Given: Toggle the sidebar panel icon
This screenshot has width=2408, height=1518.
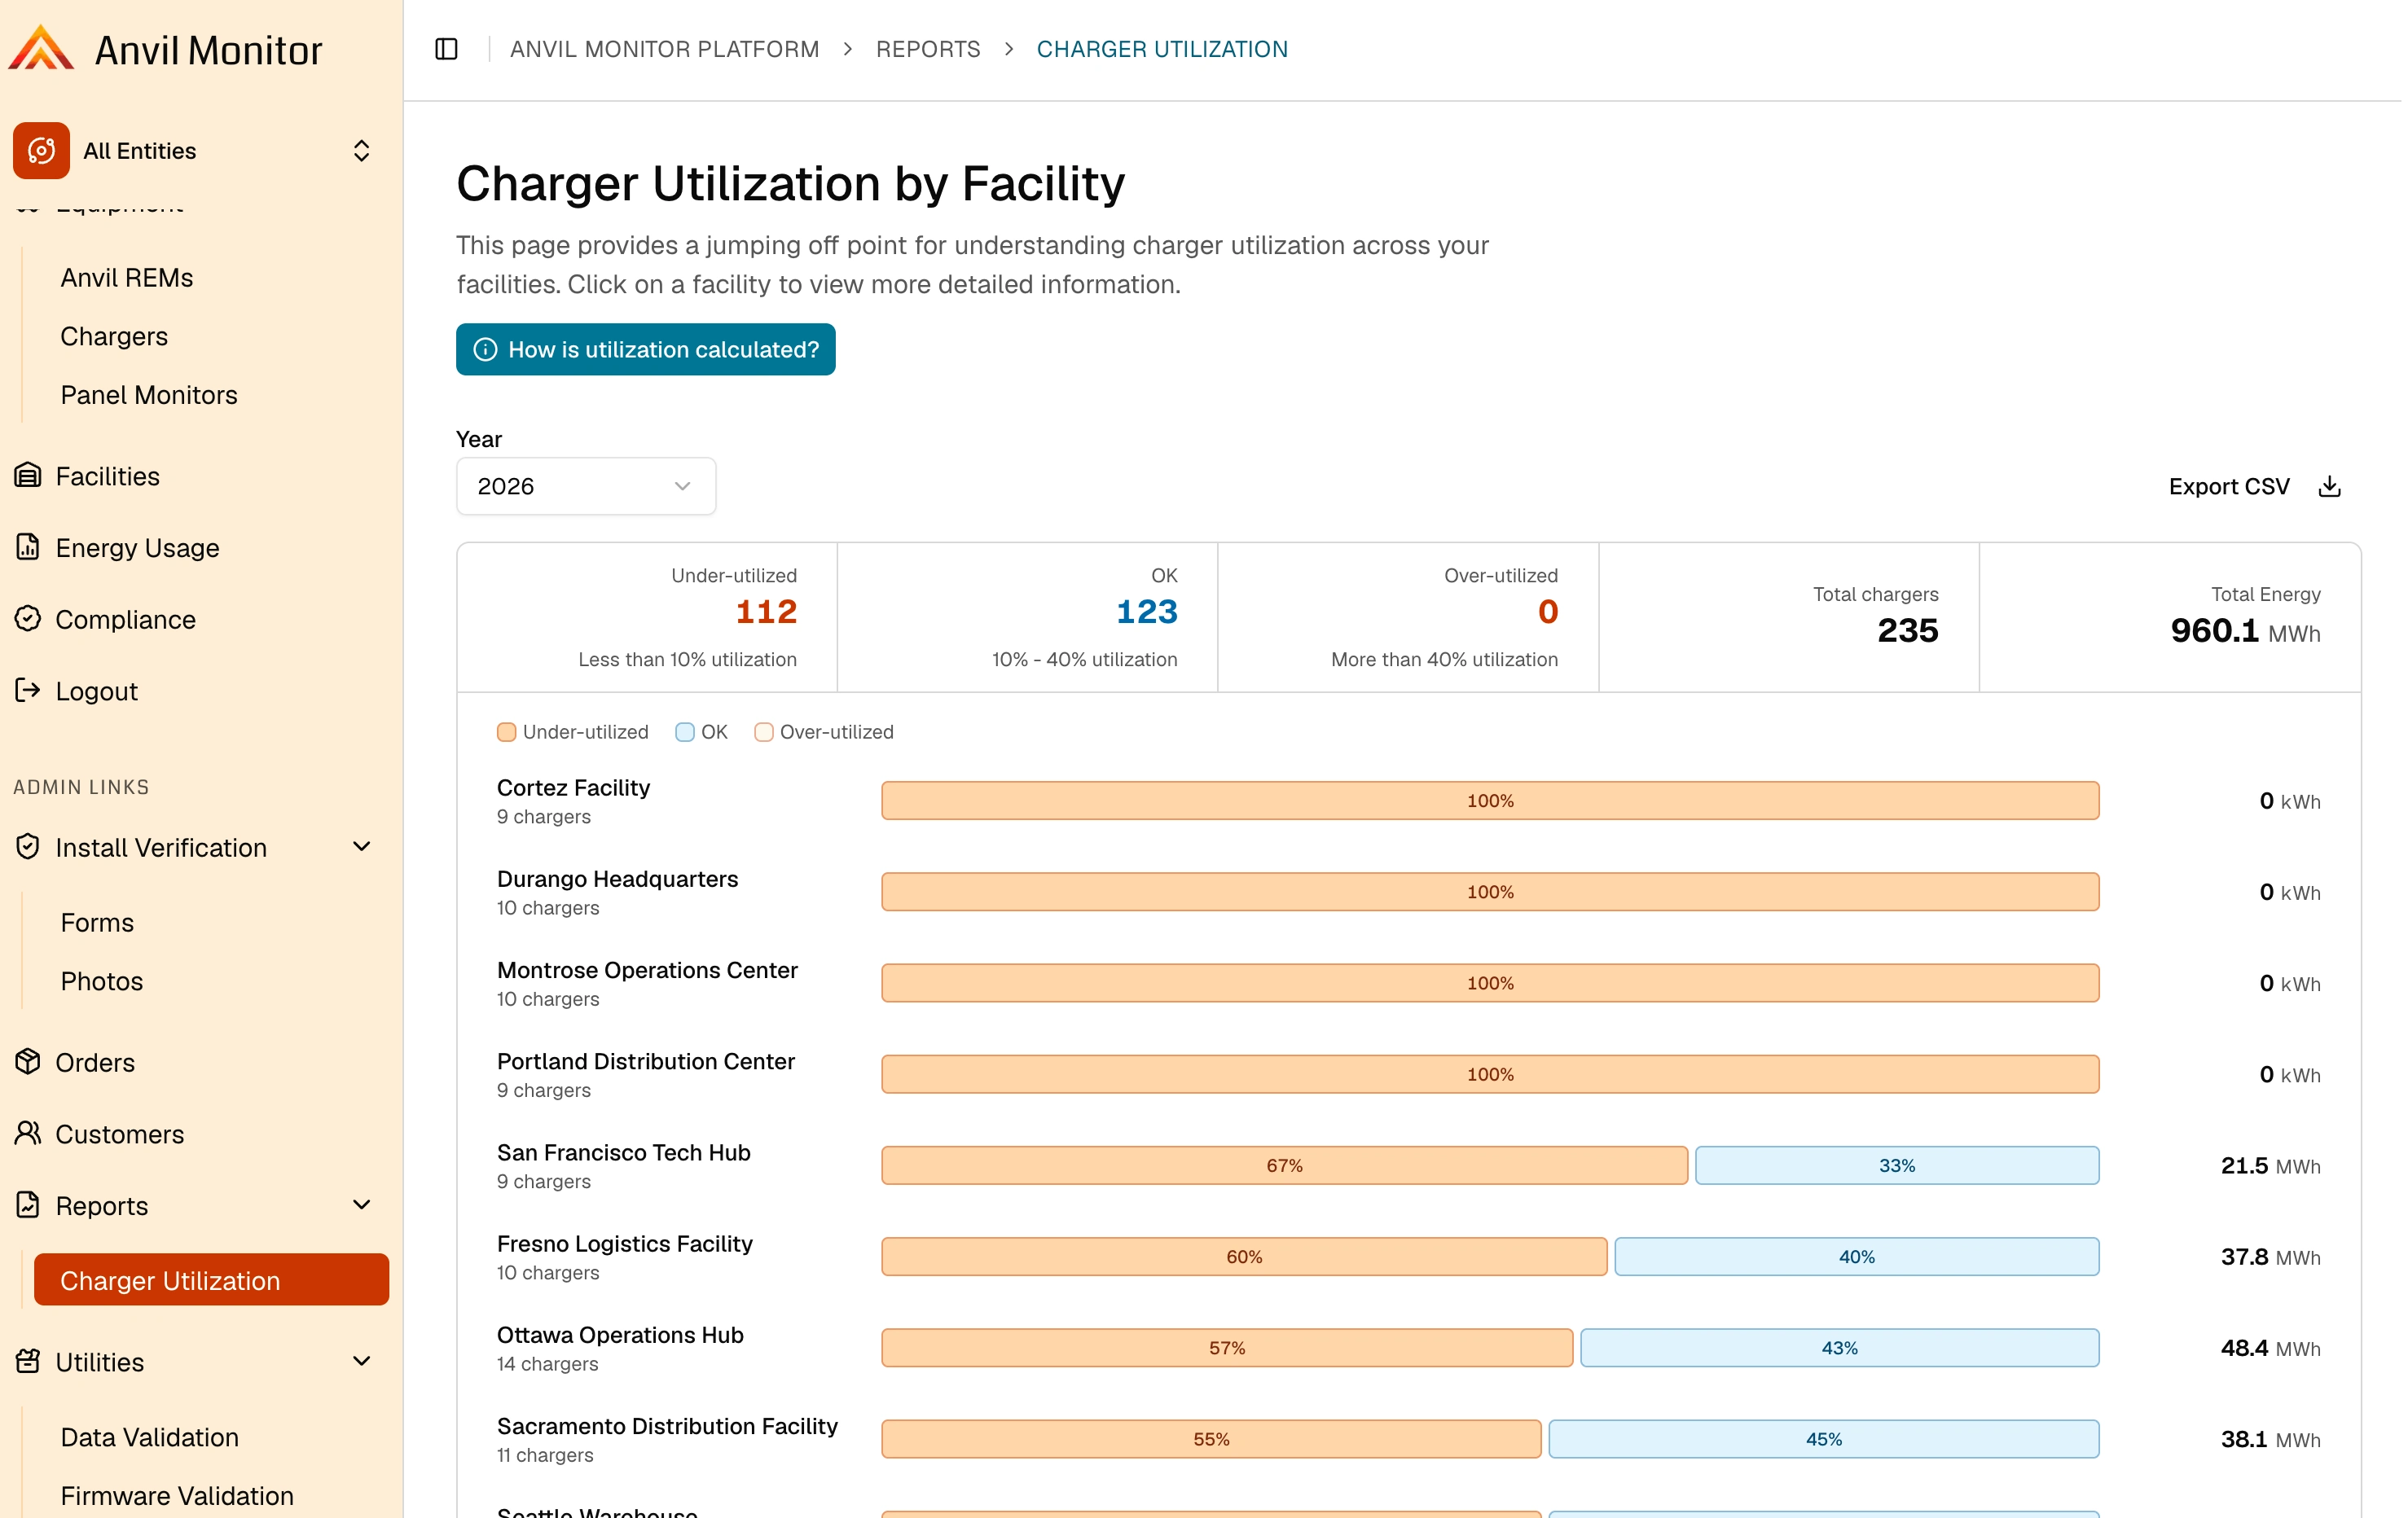Looking at the screenshot, I should click(447, 49).
